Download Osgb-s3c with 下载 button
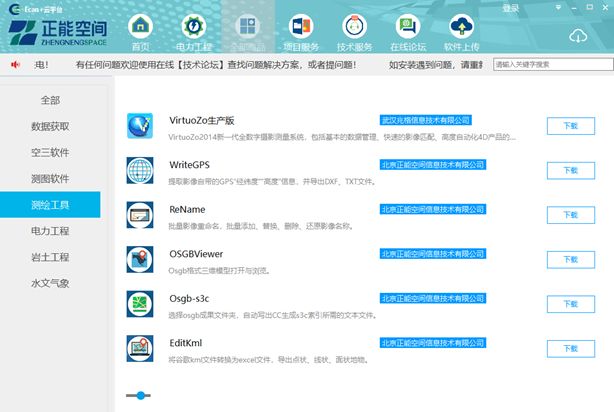Screen dimensions: 614x412 point(571,304)
